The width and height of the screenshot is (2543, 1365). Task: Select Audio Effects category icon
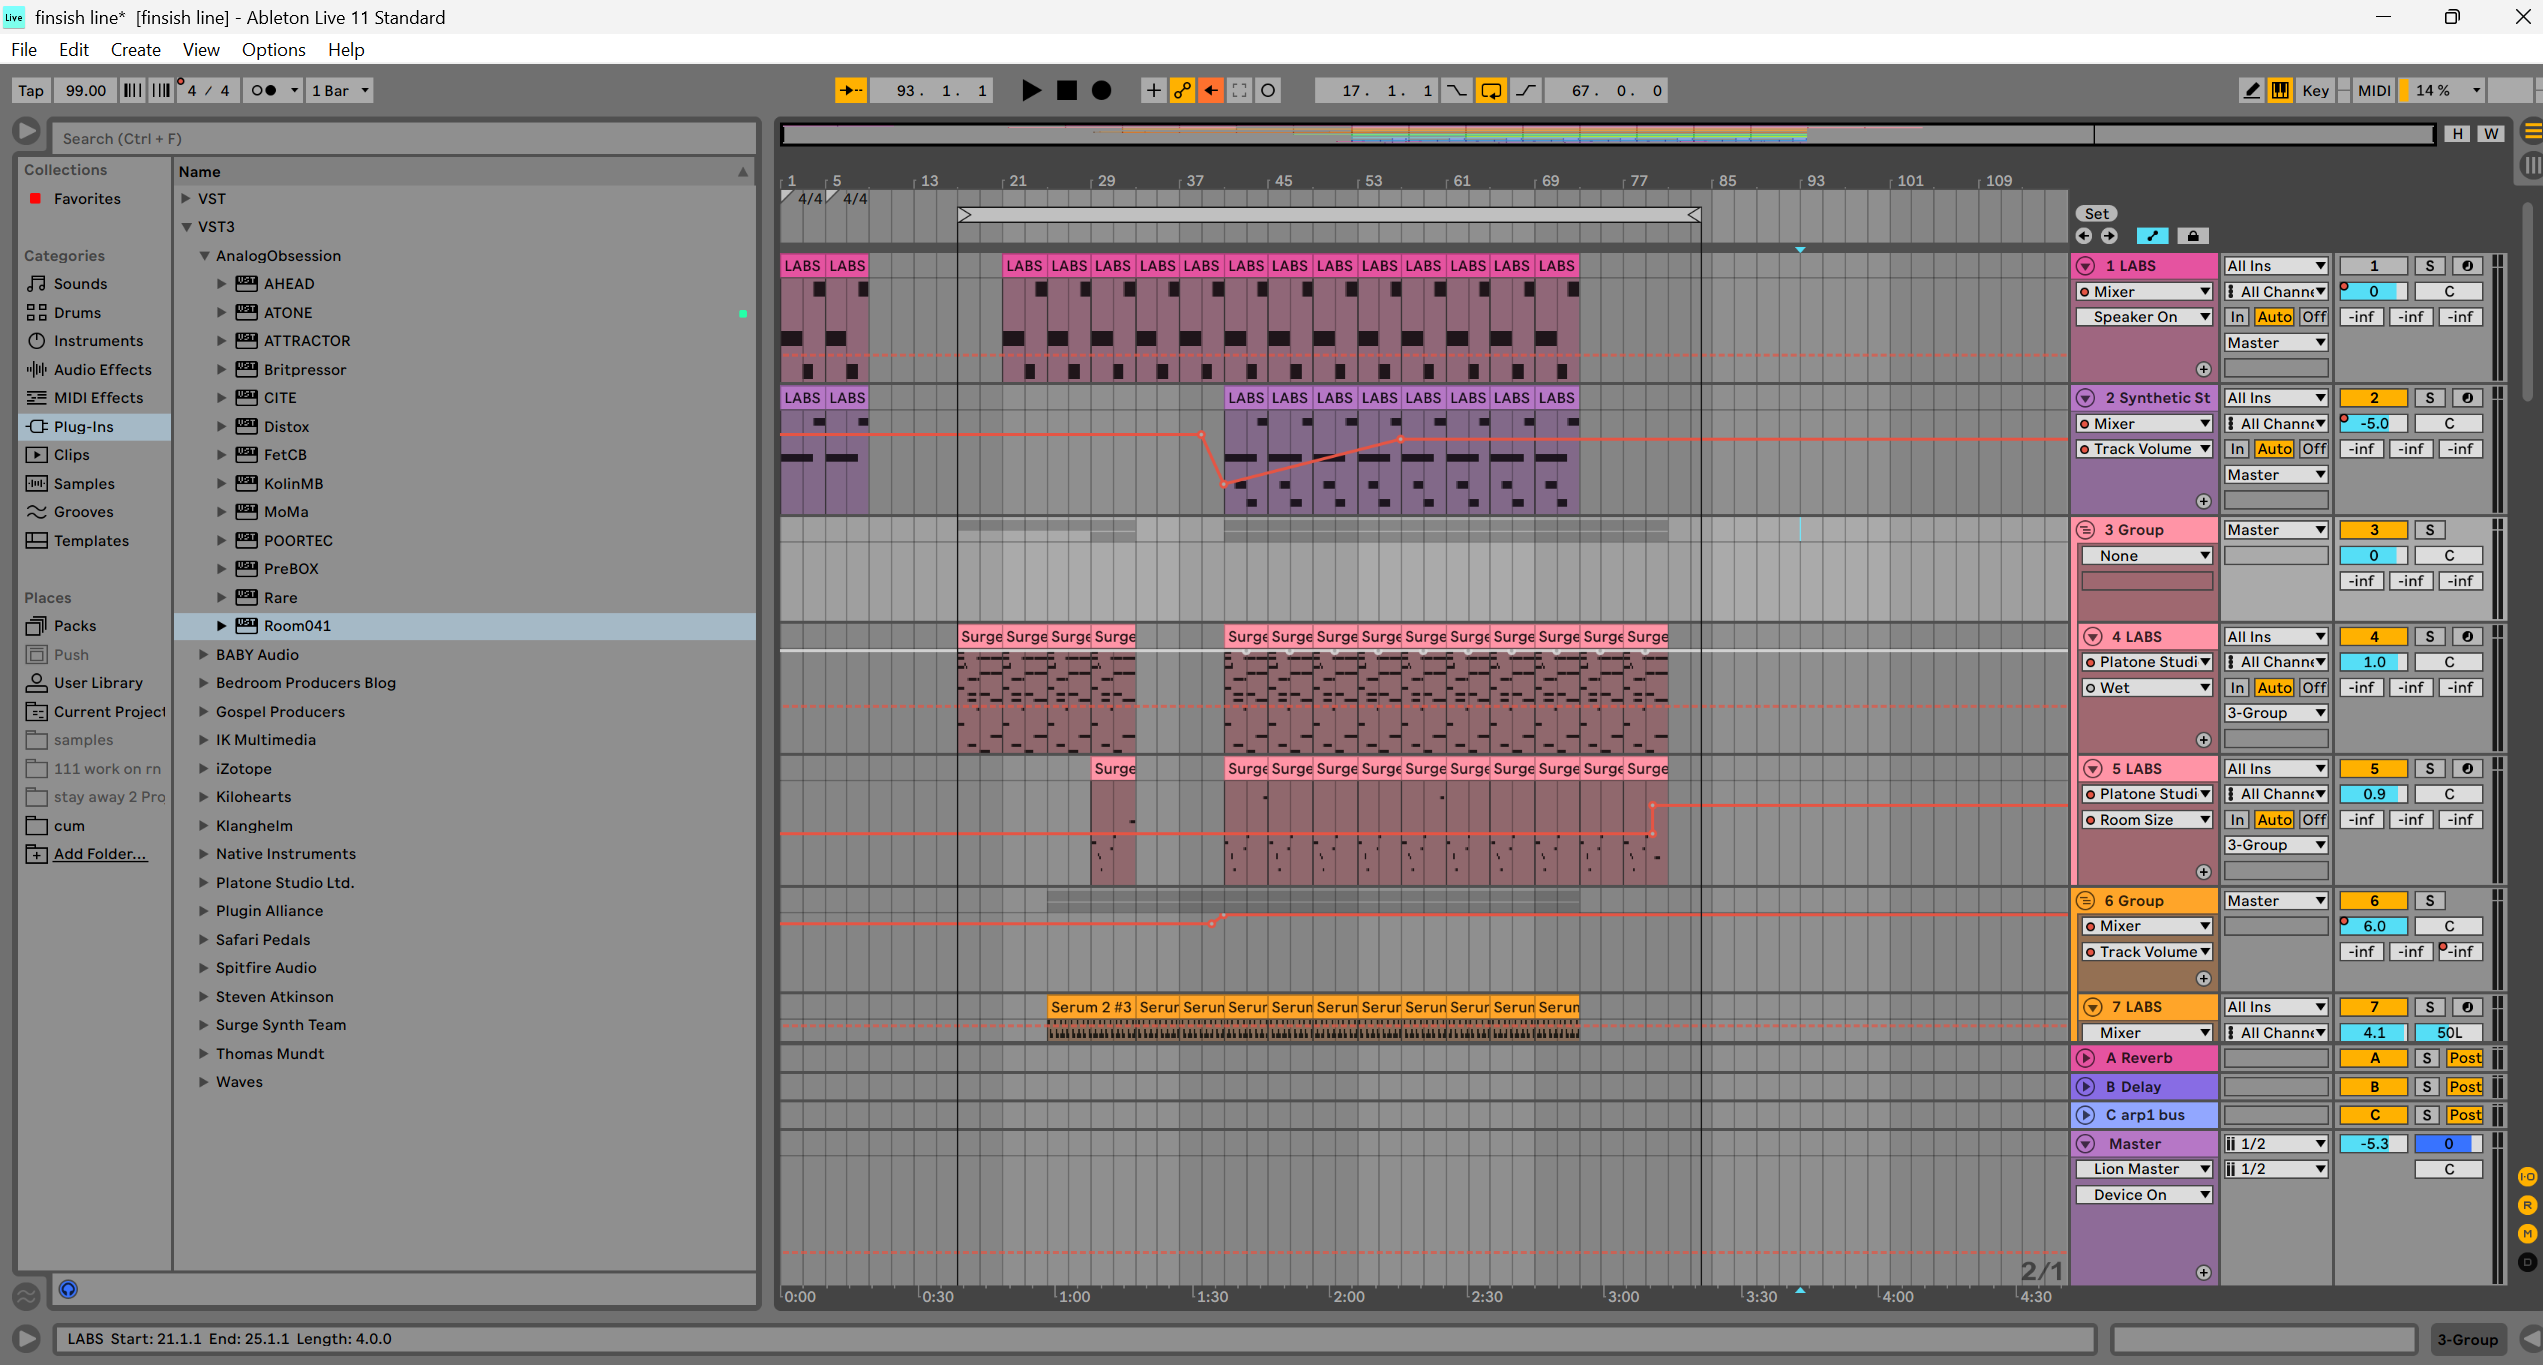pos(37,369)
